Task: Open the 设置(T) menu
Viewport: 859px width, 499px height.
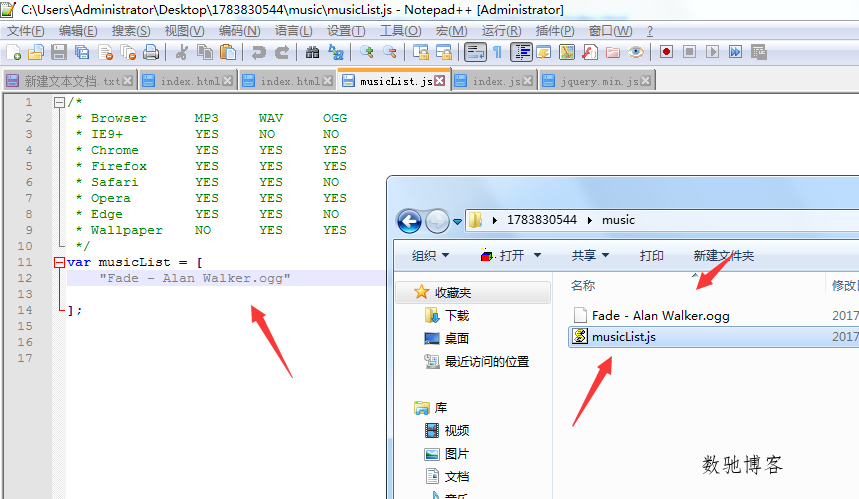Action: pyautogui.click(x=346, y=31)
